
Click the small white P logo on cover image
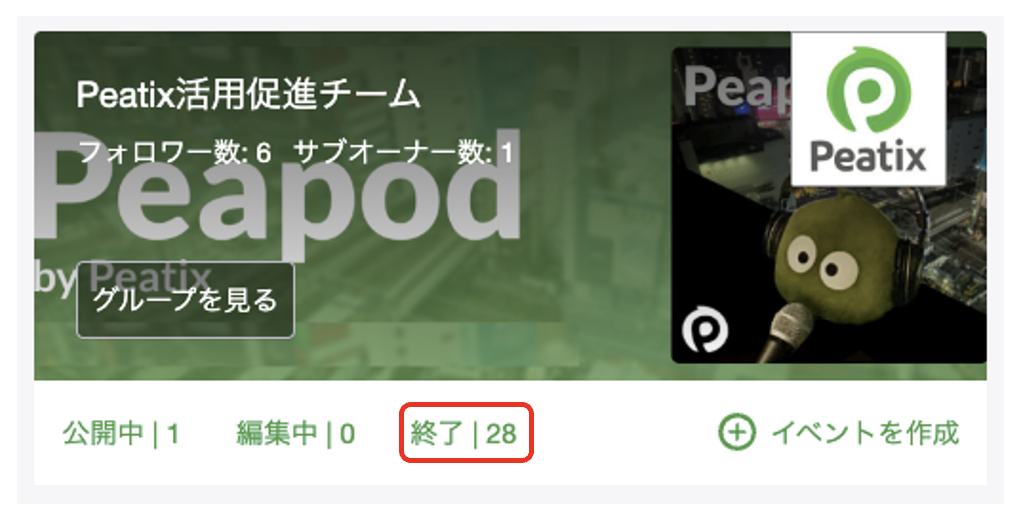pos(705,329)
